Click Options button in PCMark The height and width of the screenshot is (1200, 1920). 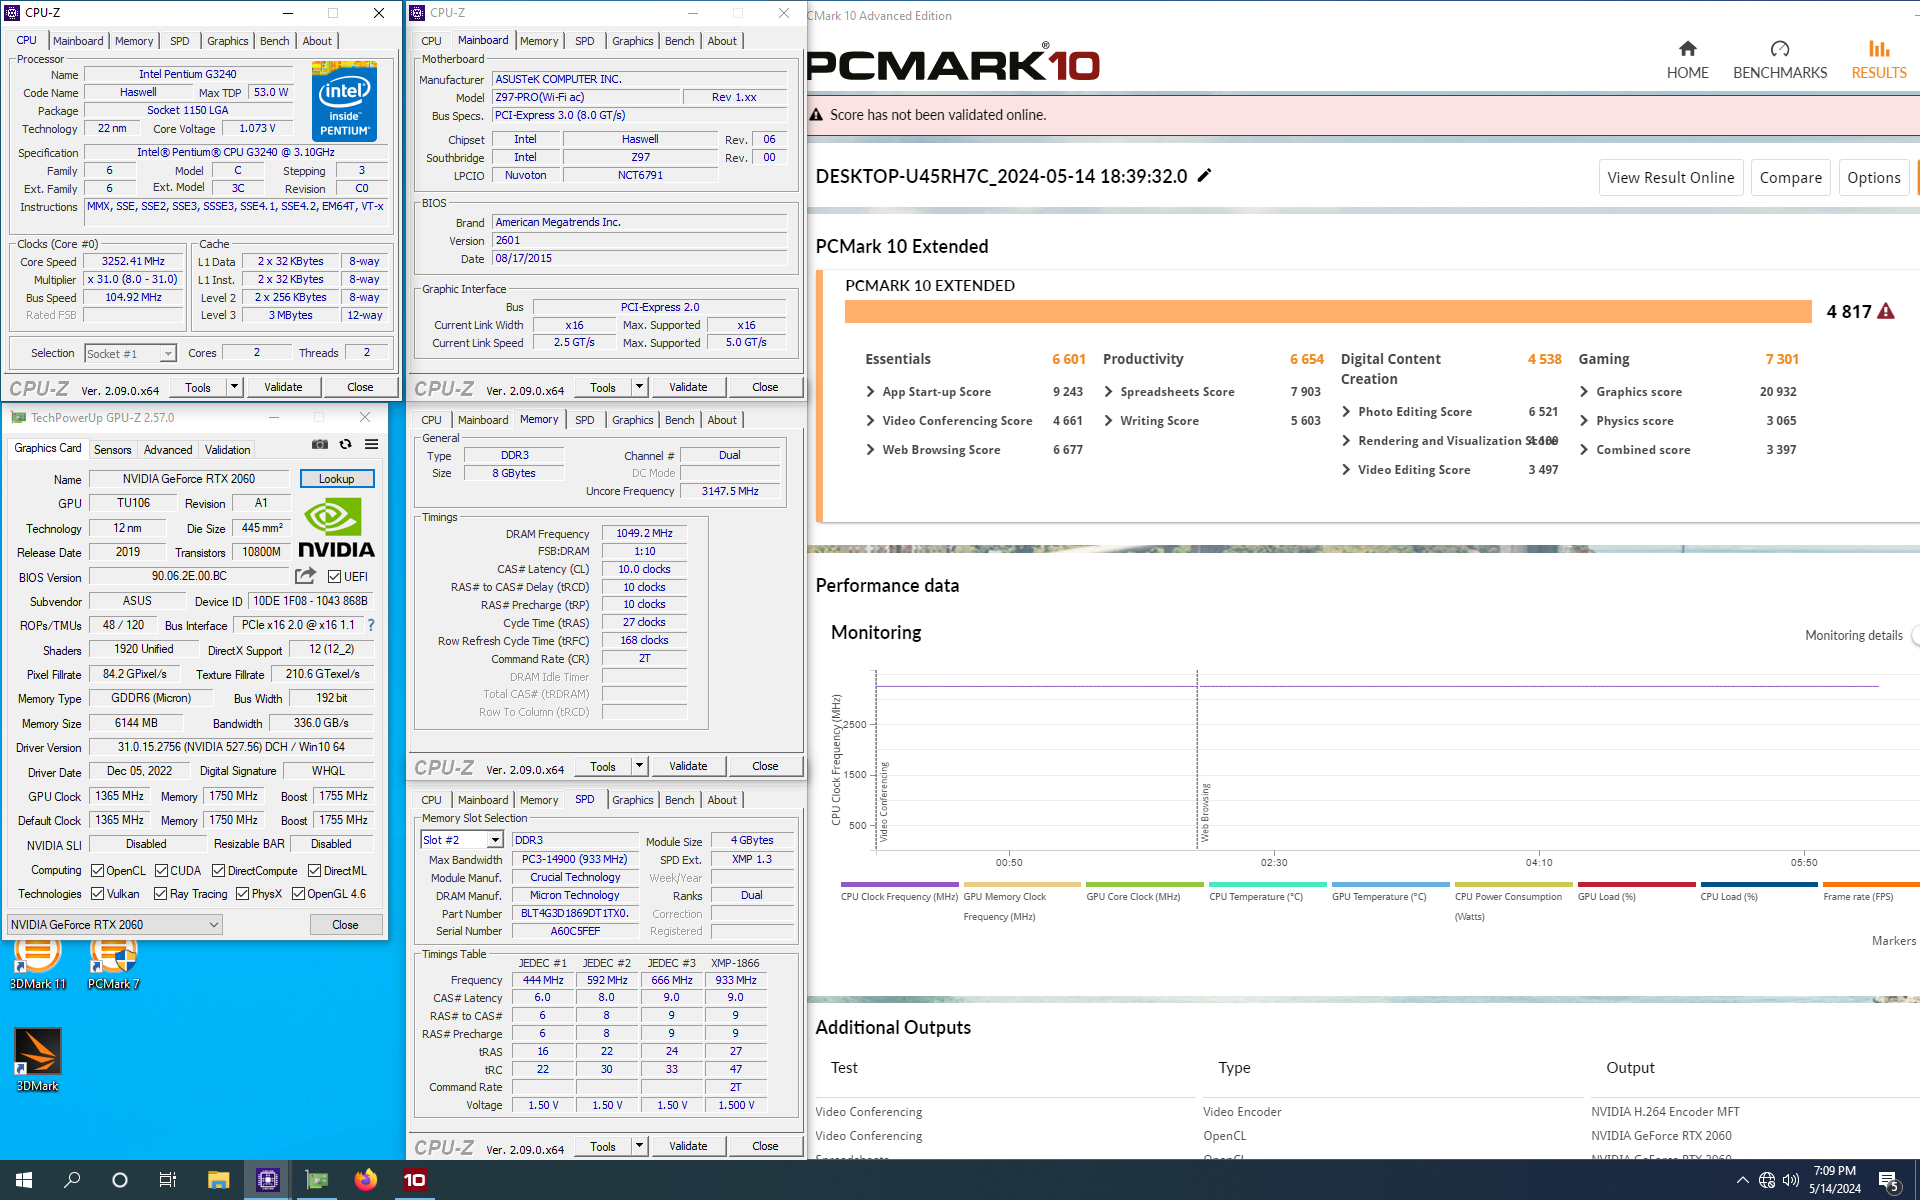click(1873, 177)
